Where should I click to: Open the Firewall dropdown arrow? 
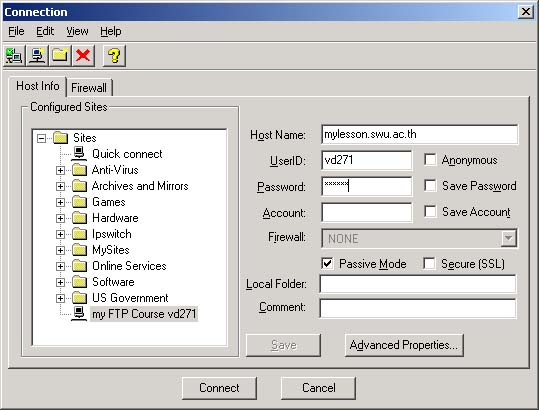[x=509, y=238]
